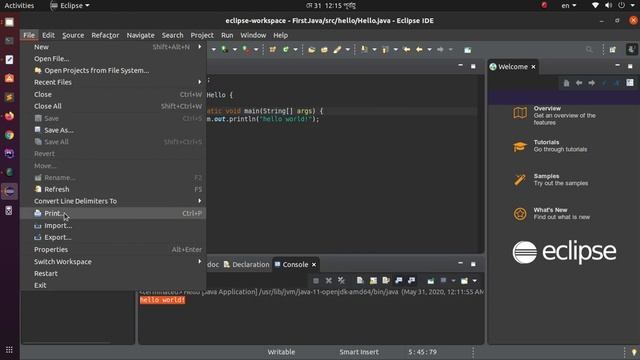Expand the Recent Files submenu arrow
Image resolution: width=640 pixels, height=360 pixels.
pyautogui.click(x=200, y=82)
